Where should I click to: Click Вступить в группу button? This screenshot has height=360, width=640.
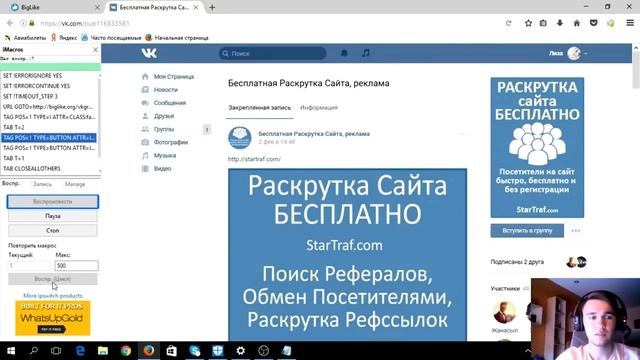coord(527,231)
